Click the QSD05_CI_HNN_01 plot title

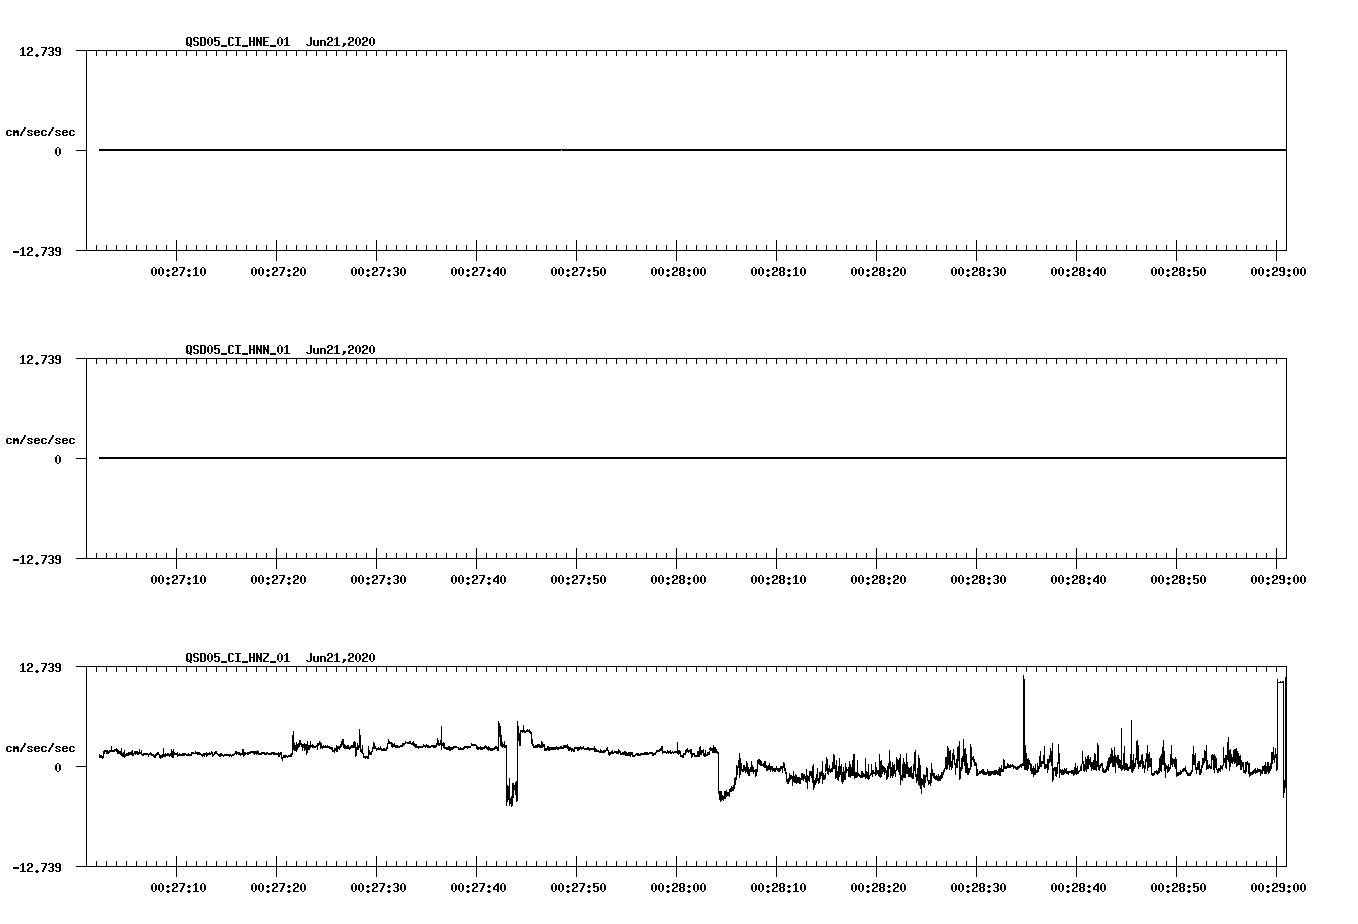280,350
